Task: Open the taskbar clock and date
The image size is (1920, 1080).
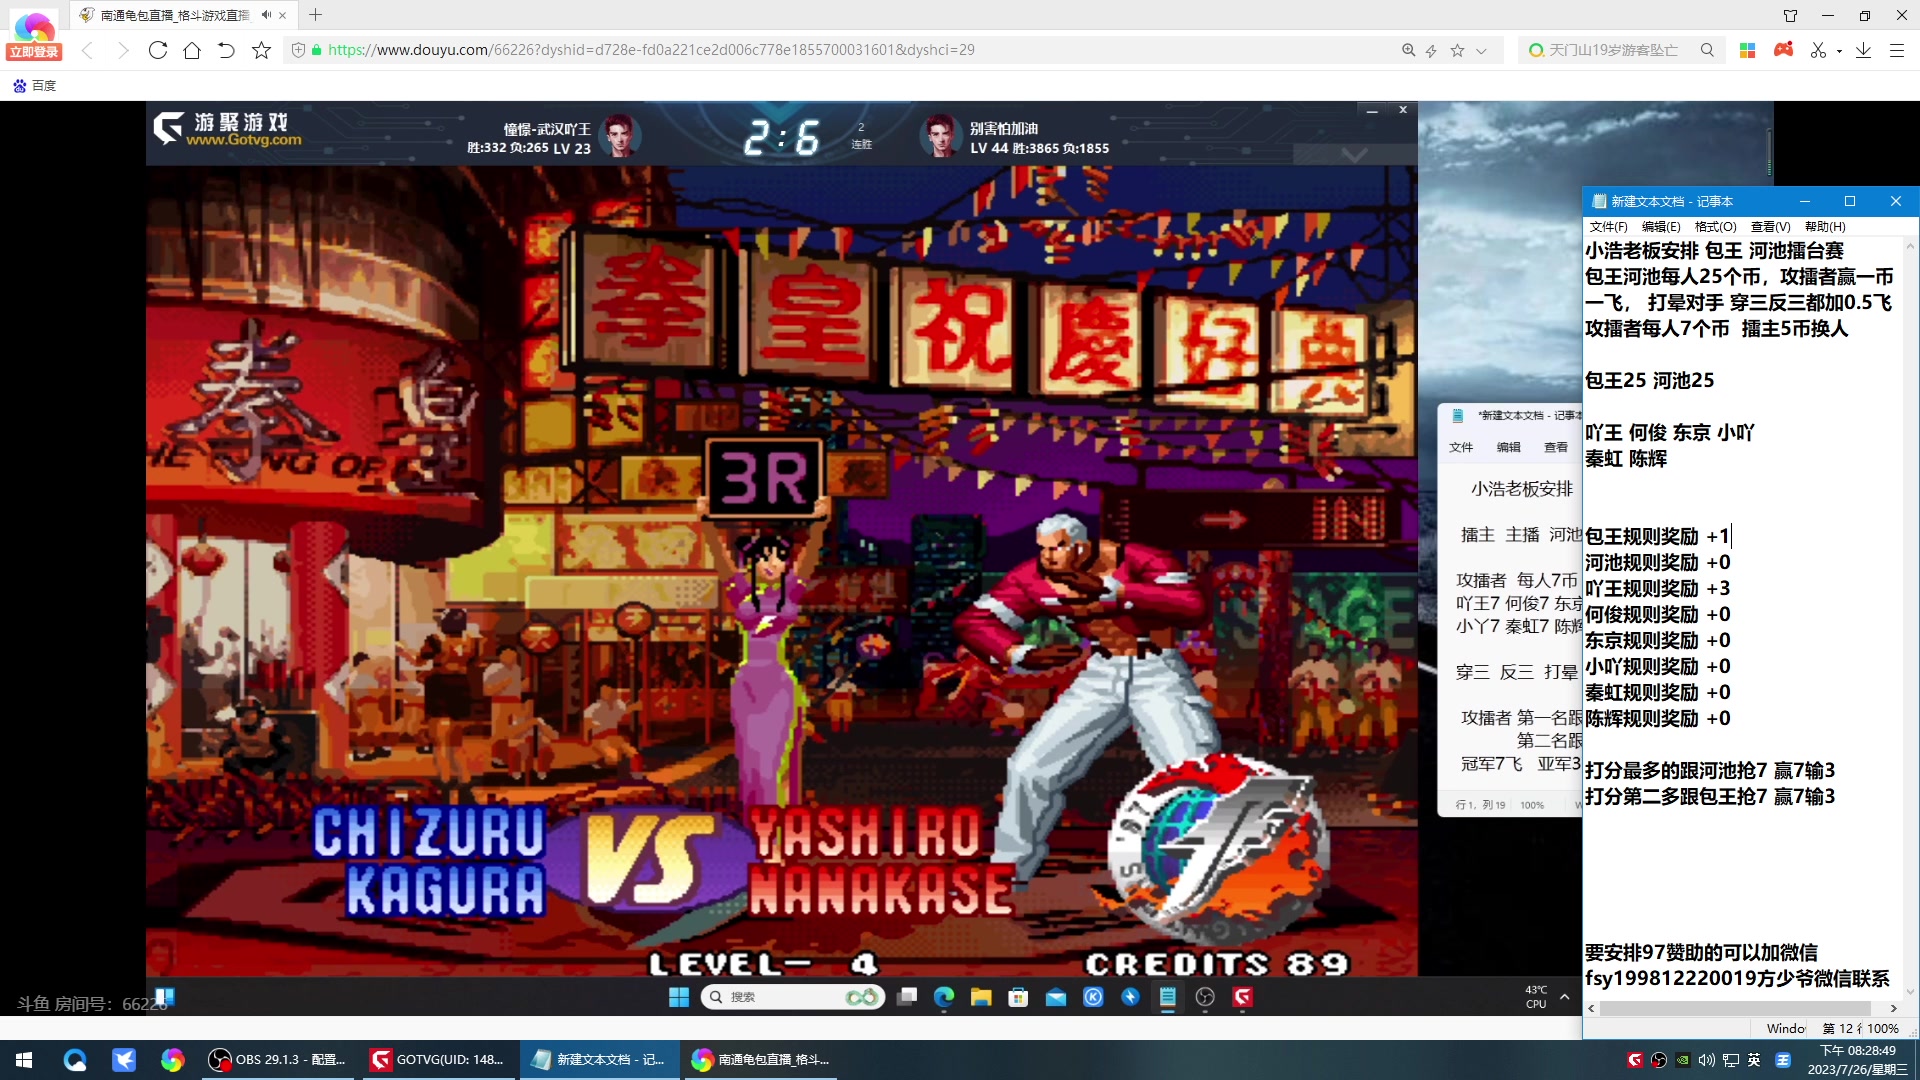Action: [1857, 1060]
